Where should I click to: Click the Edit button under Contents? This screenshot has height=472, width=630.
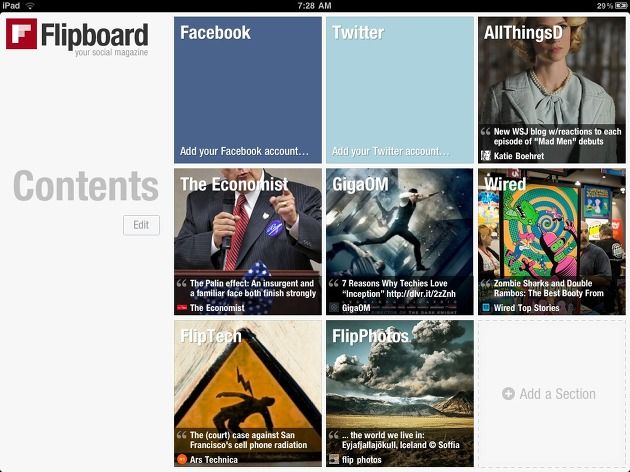pyautogui.click(x=141, y=225)
